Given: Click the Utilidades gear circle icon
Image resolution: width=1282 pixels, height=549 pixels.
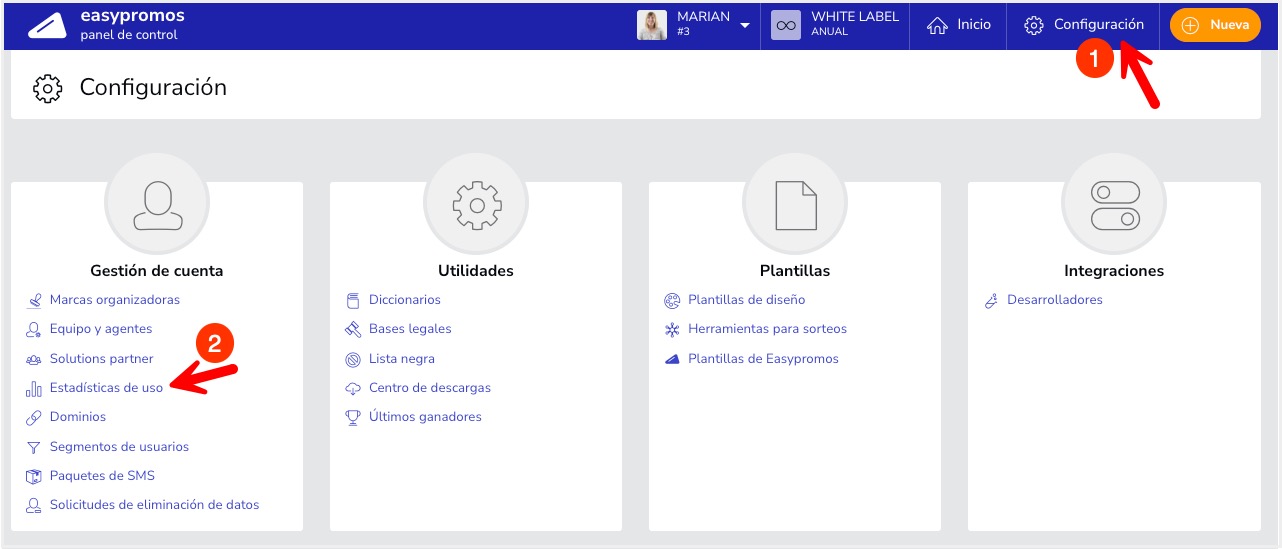Looking at the screenshot, I should point(476,204).
